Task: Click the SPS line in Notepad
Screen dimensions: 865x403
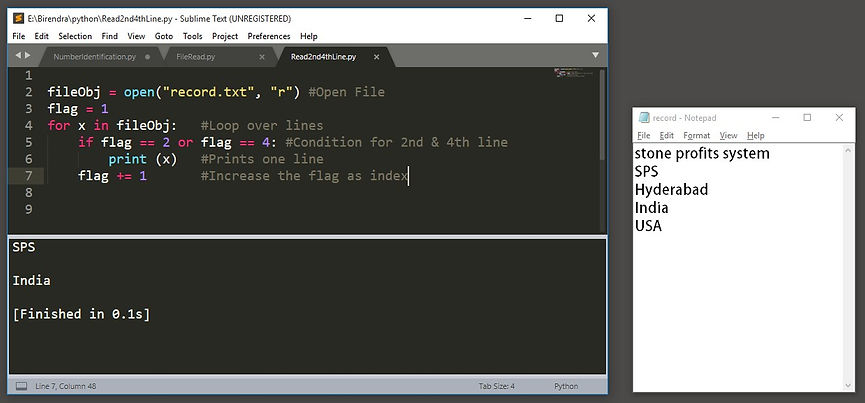Action: pos(647,171)
